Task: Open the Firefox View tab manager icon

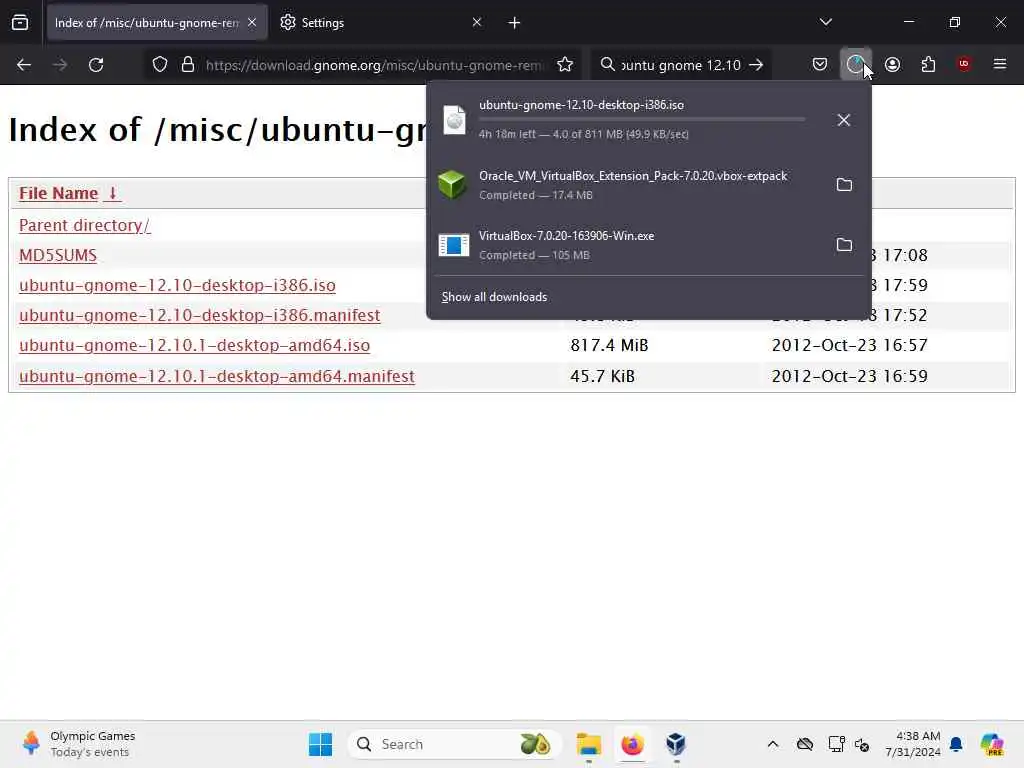Action: coord(20,23)
